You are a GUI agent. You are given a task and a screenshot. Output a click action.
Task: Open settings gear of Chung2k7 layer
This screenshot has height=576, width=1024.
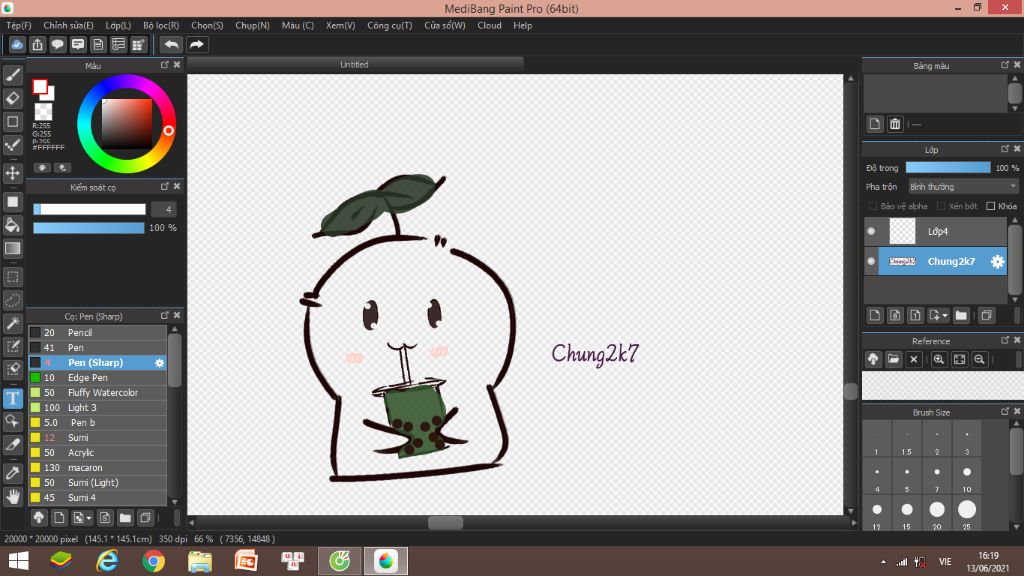997,261
